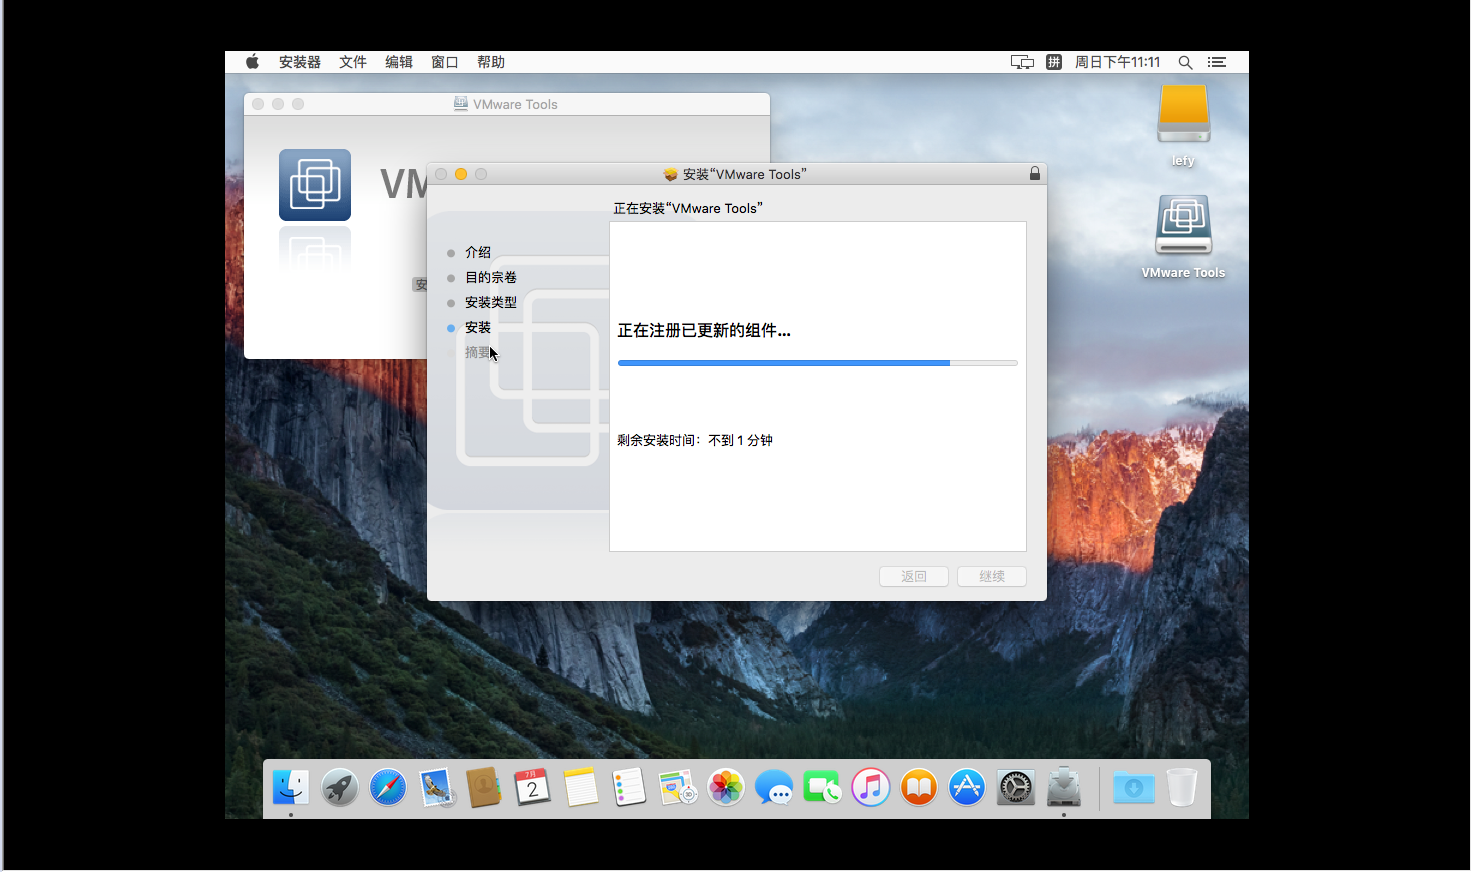Open Spotlight search magnifier in menu bar

pos(1185,62)
